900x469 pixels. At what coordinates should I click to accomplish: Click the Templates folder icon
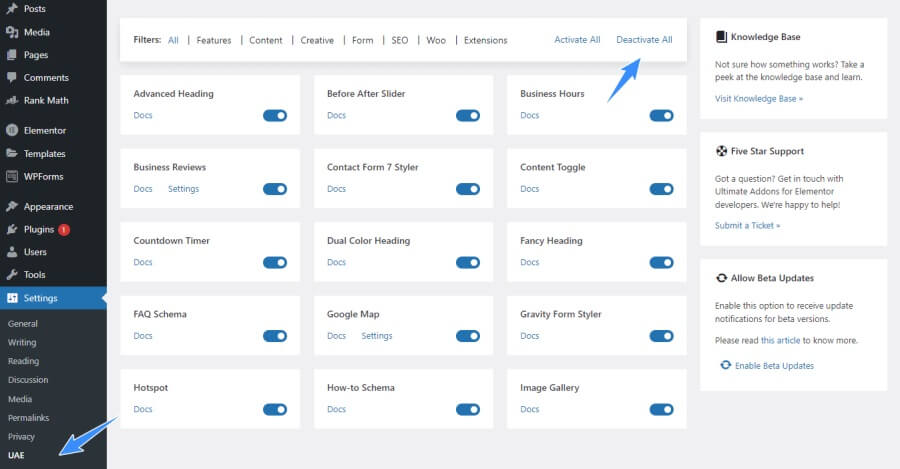(x=11, y=153)
